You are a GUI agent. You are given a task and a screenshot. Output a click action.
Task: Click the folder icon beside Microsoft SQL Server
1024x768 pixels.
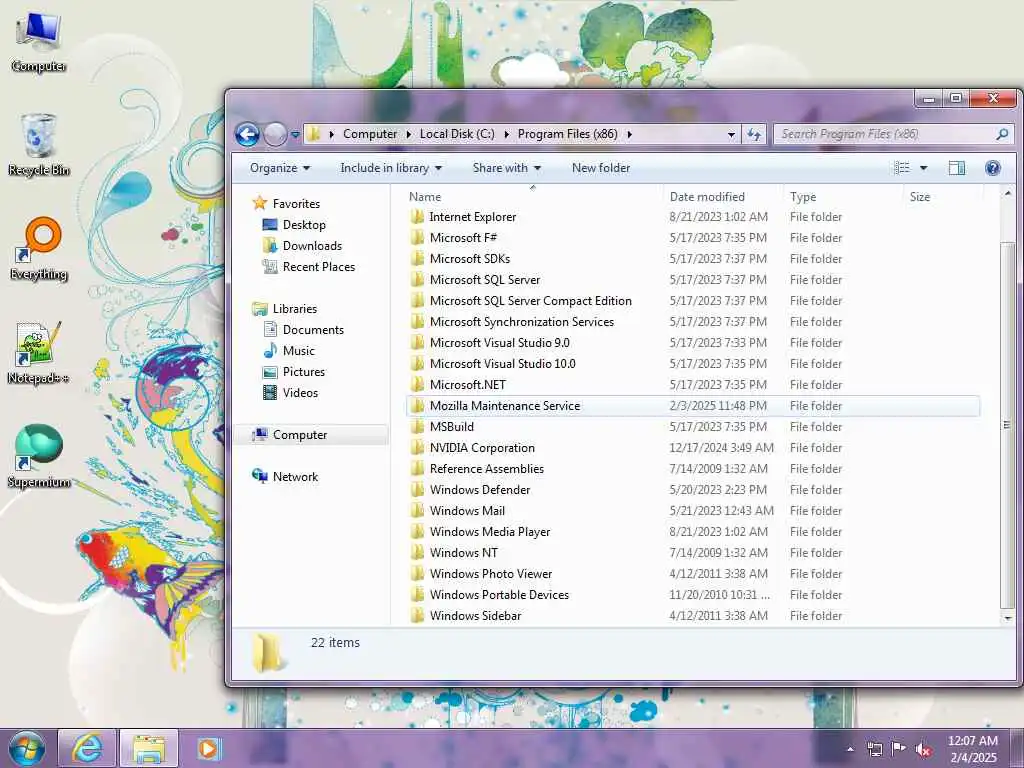(417, 280)
